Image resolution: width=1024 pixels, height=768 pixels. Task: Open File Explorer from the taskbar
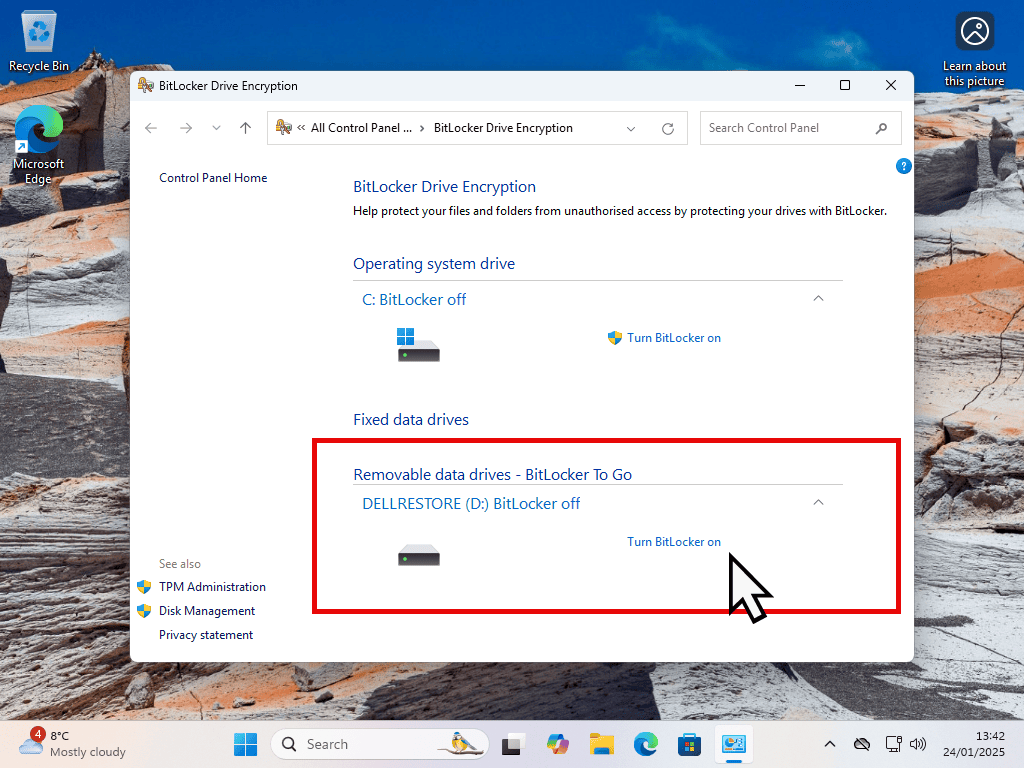(601, 744)
